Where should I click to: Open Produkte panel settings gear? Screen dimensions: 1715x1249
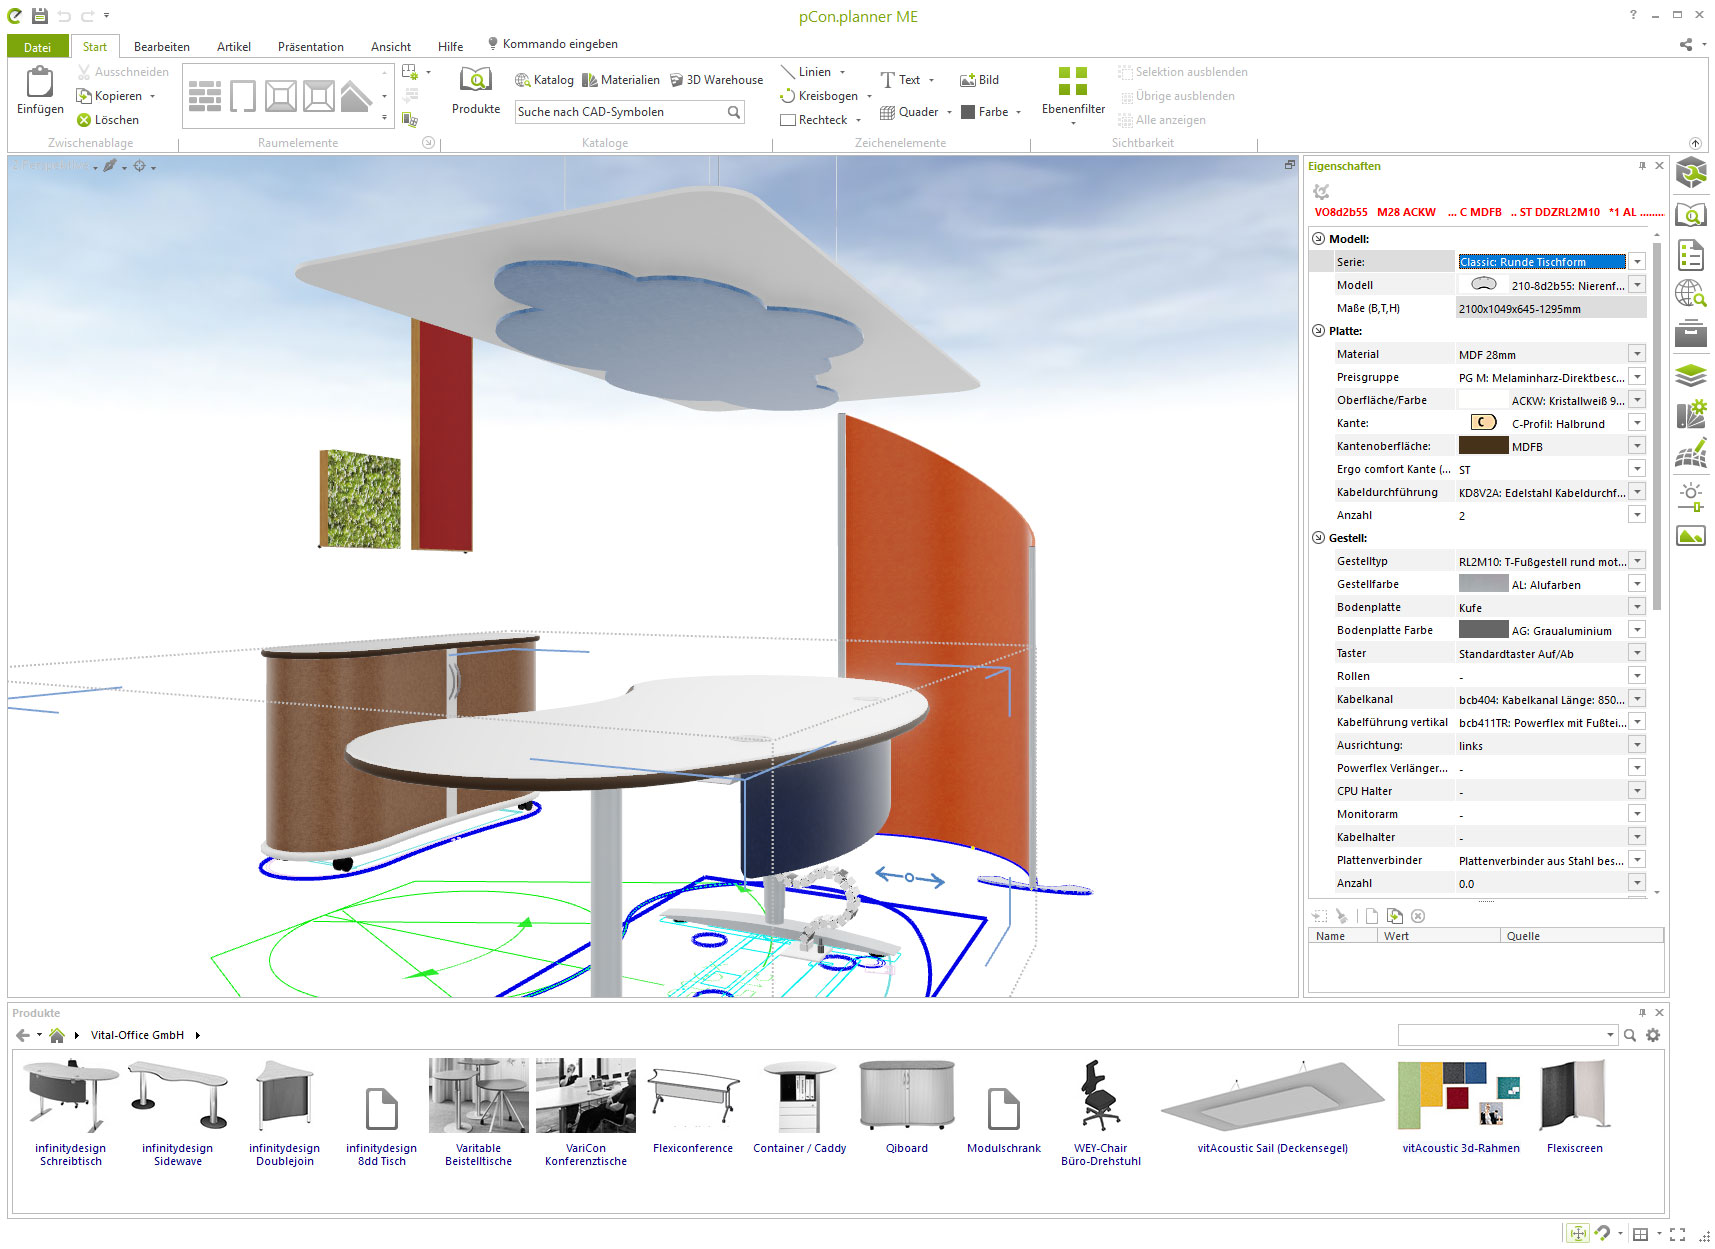point(1653,1035)
